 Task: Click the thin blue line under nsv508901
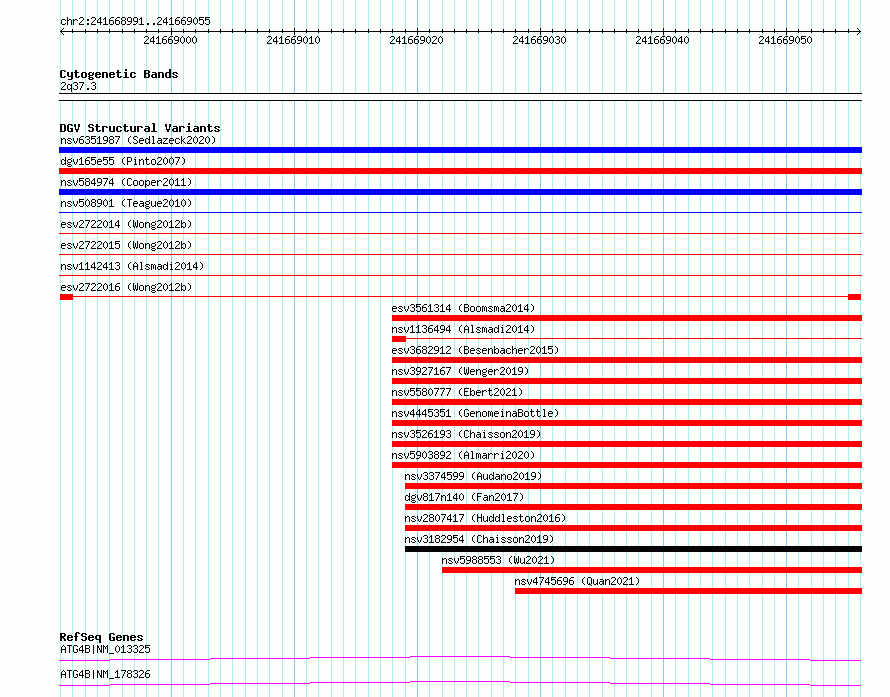[x=460, y=213]
